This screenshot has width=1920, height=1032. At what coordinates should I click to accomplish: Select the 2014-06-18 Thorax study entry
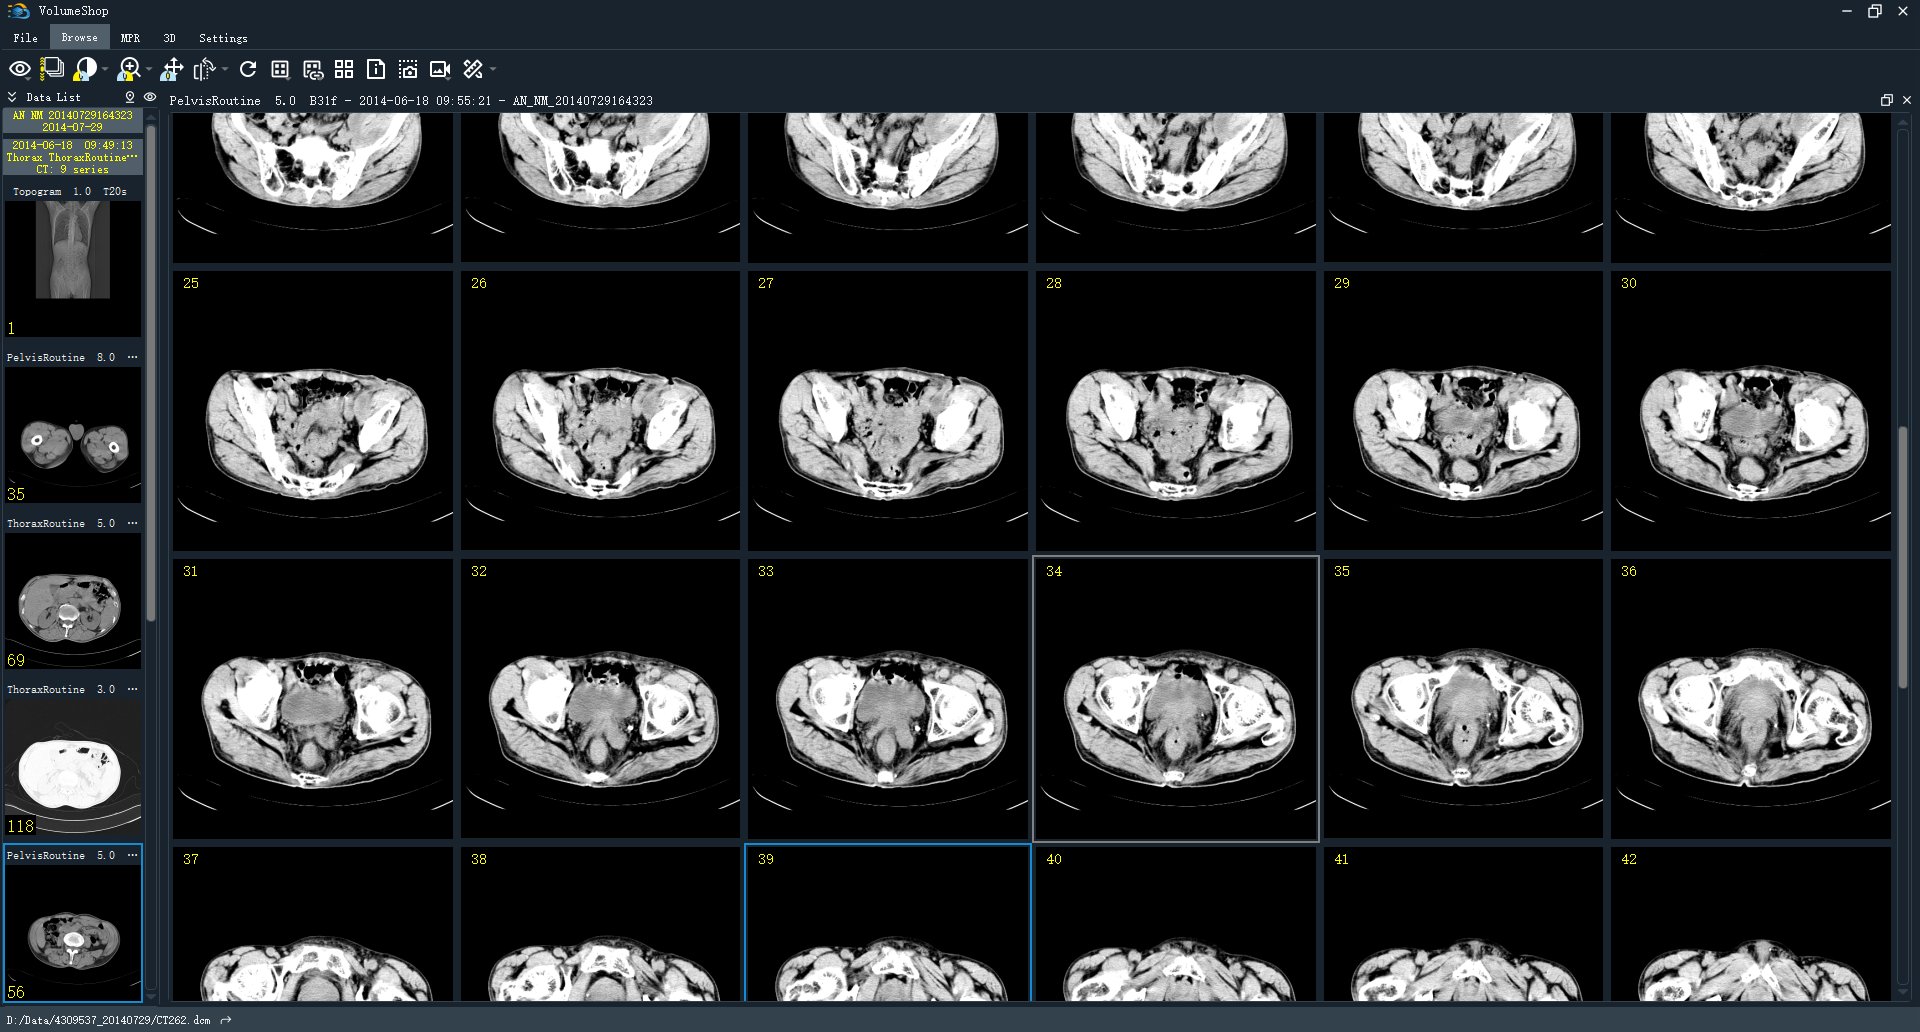coord(72,157)
